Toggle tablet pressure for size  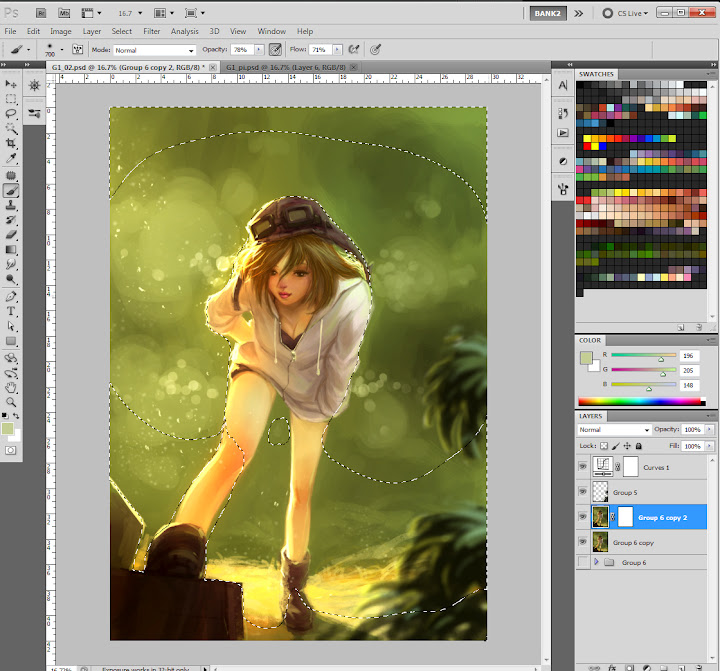pyautogui.click(x=376, y=50)
